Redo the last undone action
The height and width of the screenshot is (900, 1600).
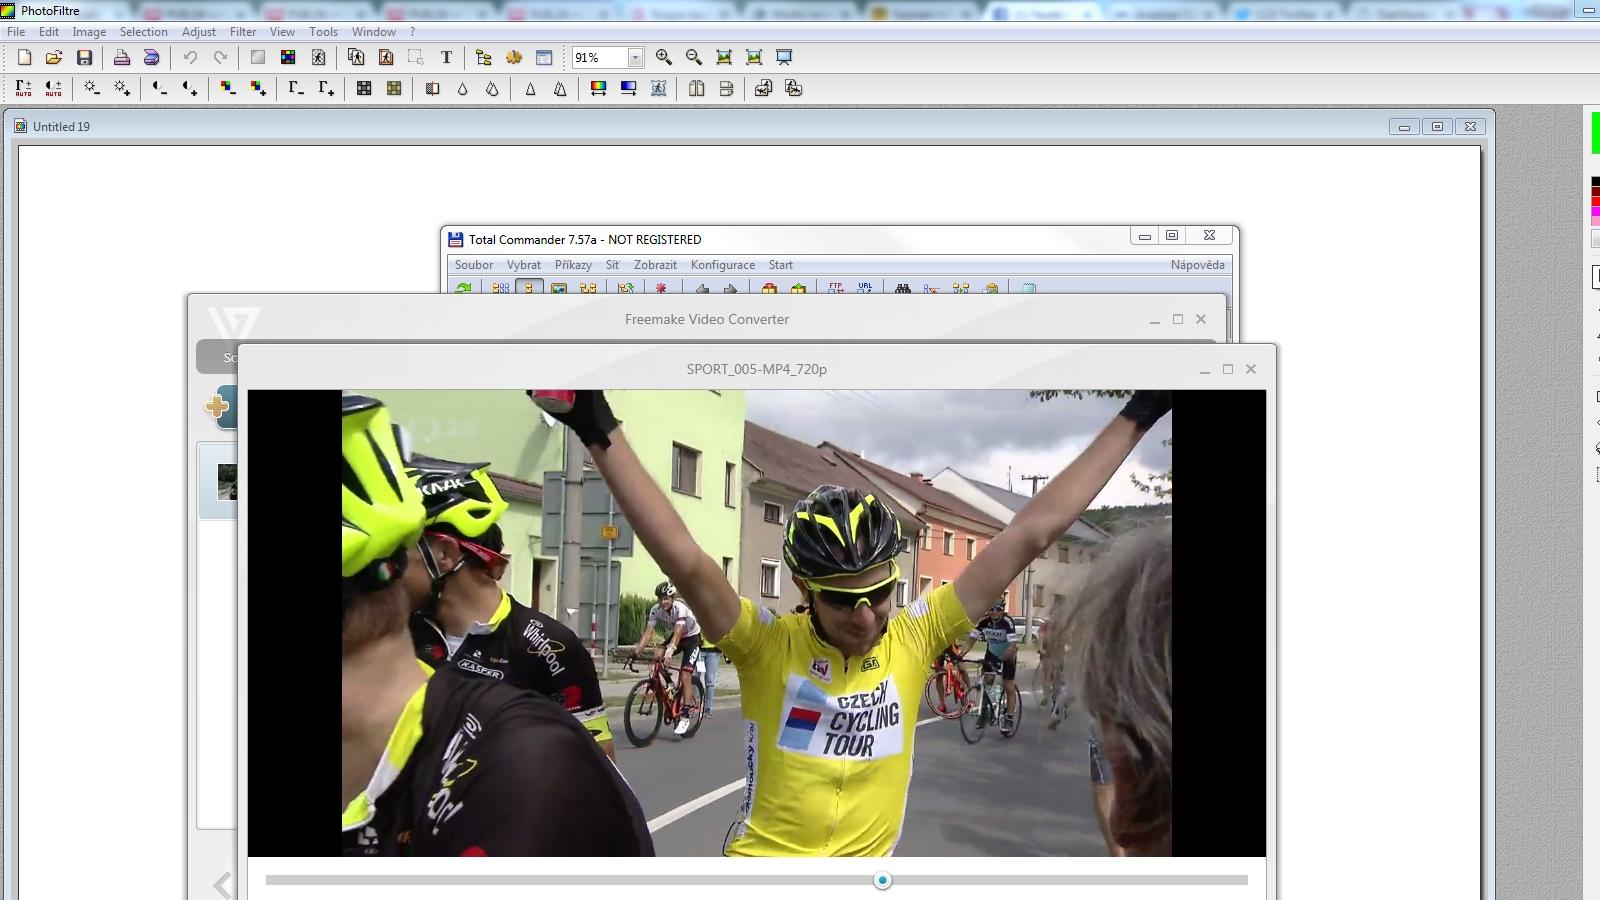[220, 58]
